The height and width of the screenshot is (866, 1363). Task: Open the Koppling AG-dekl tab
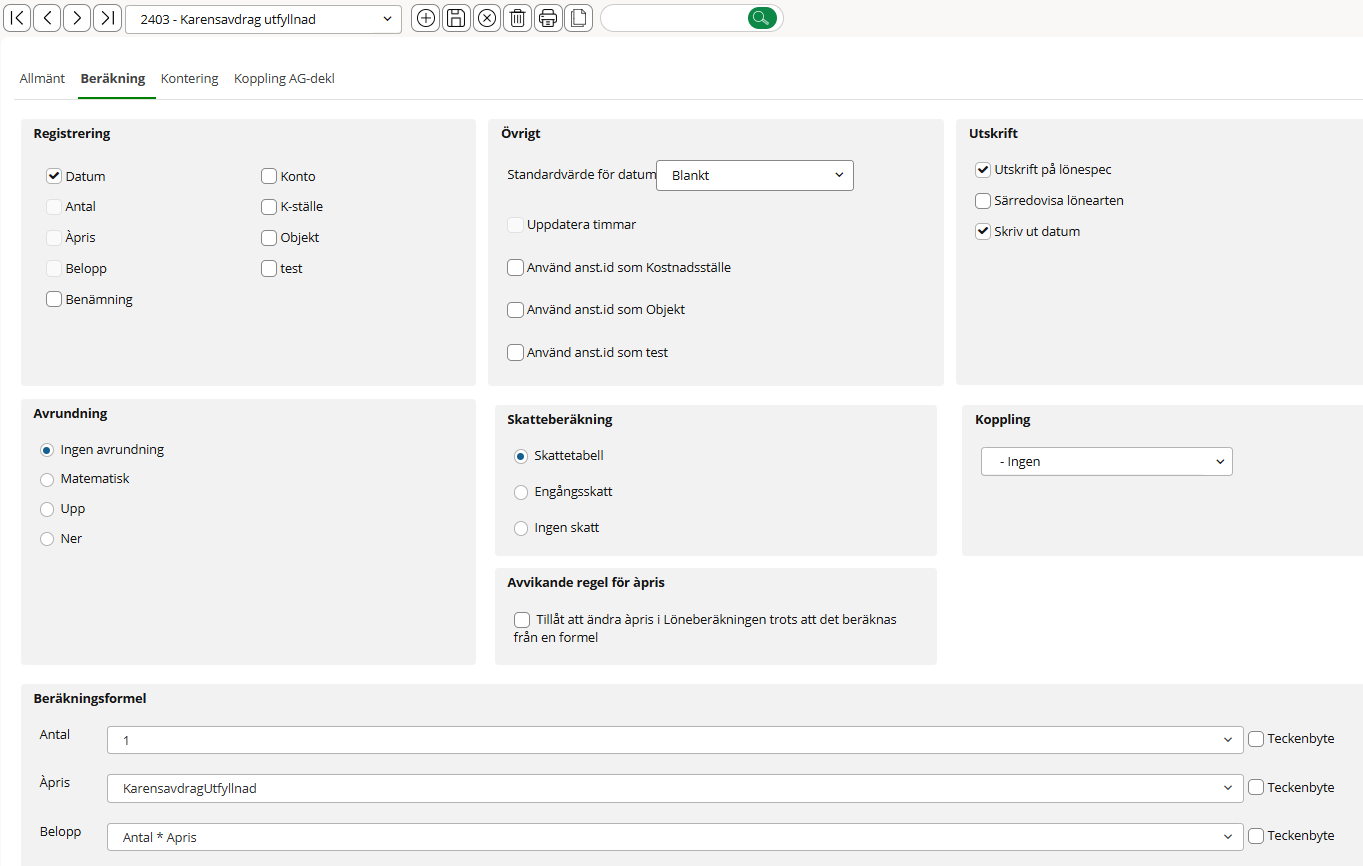284,79
